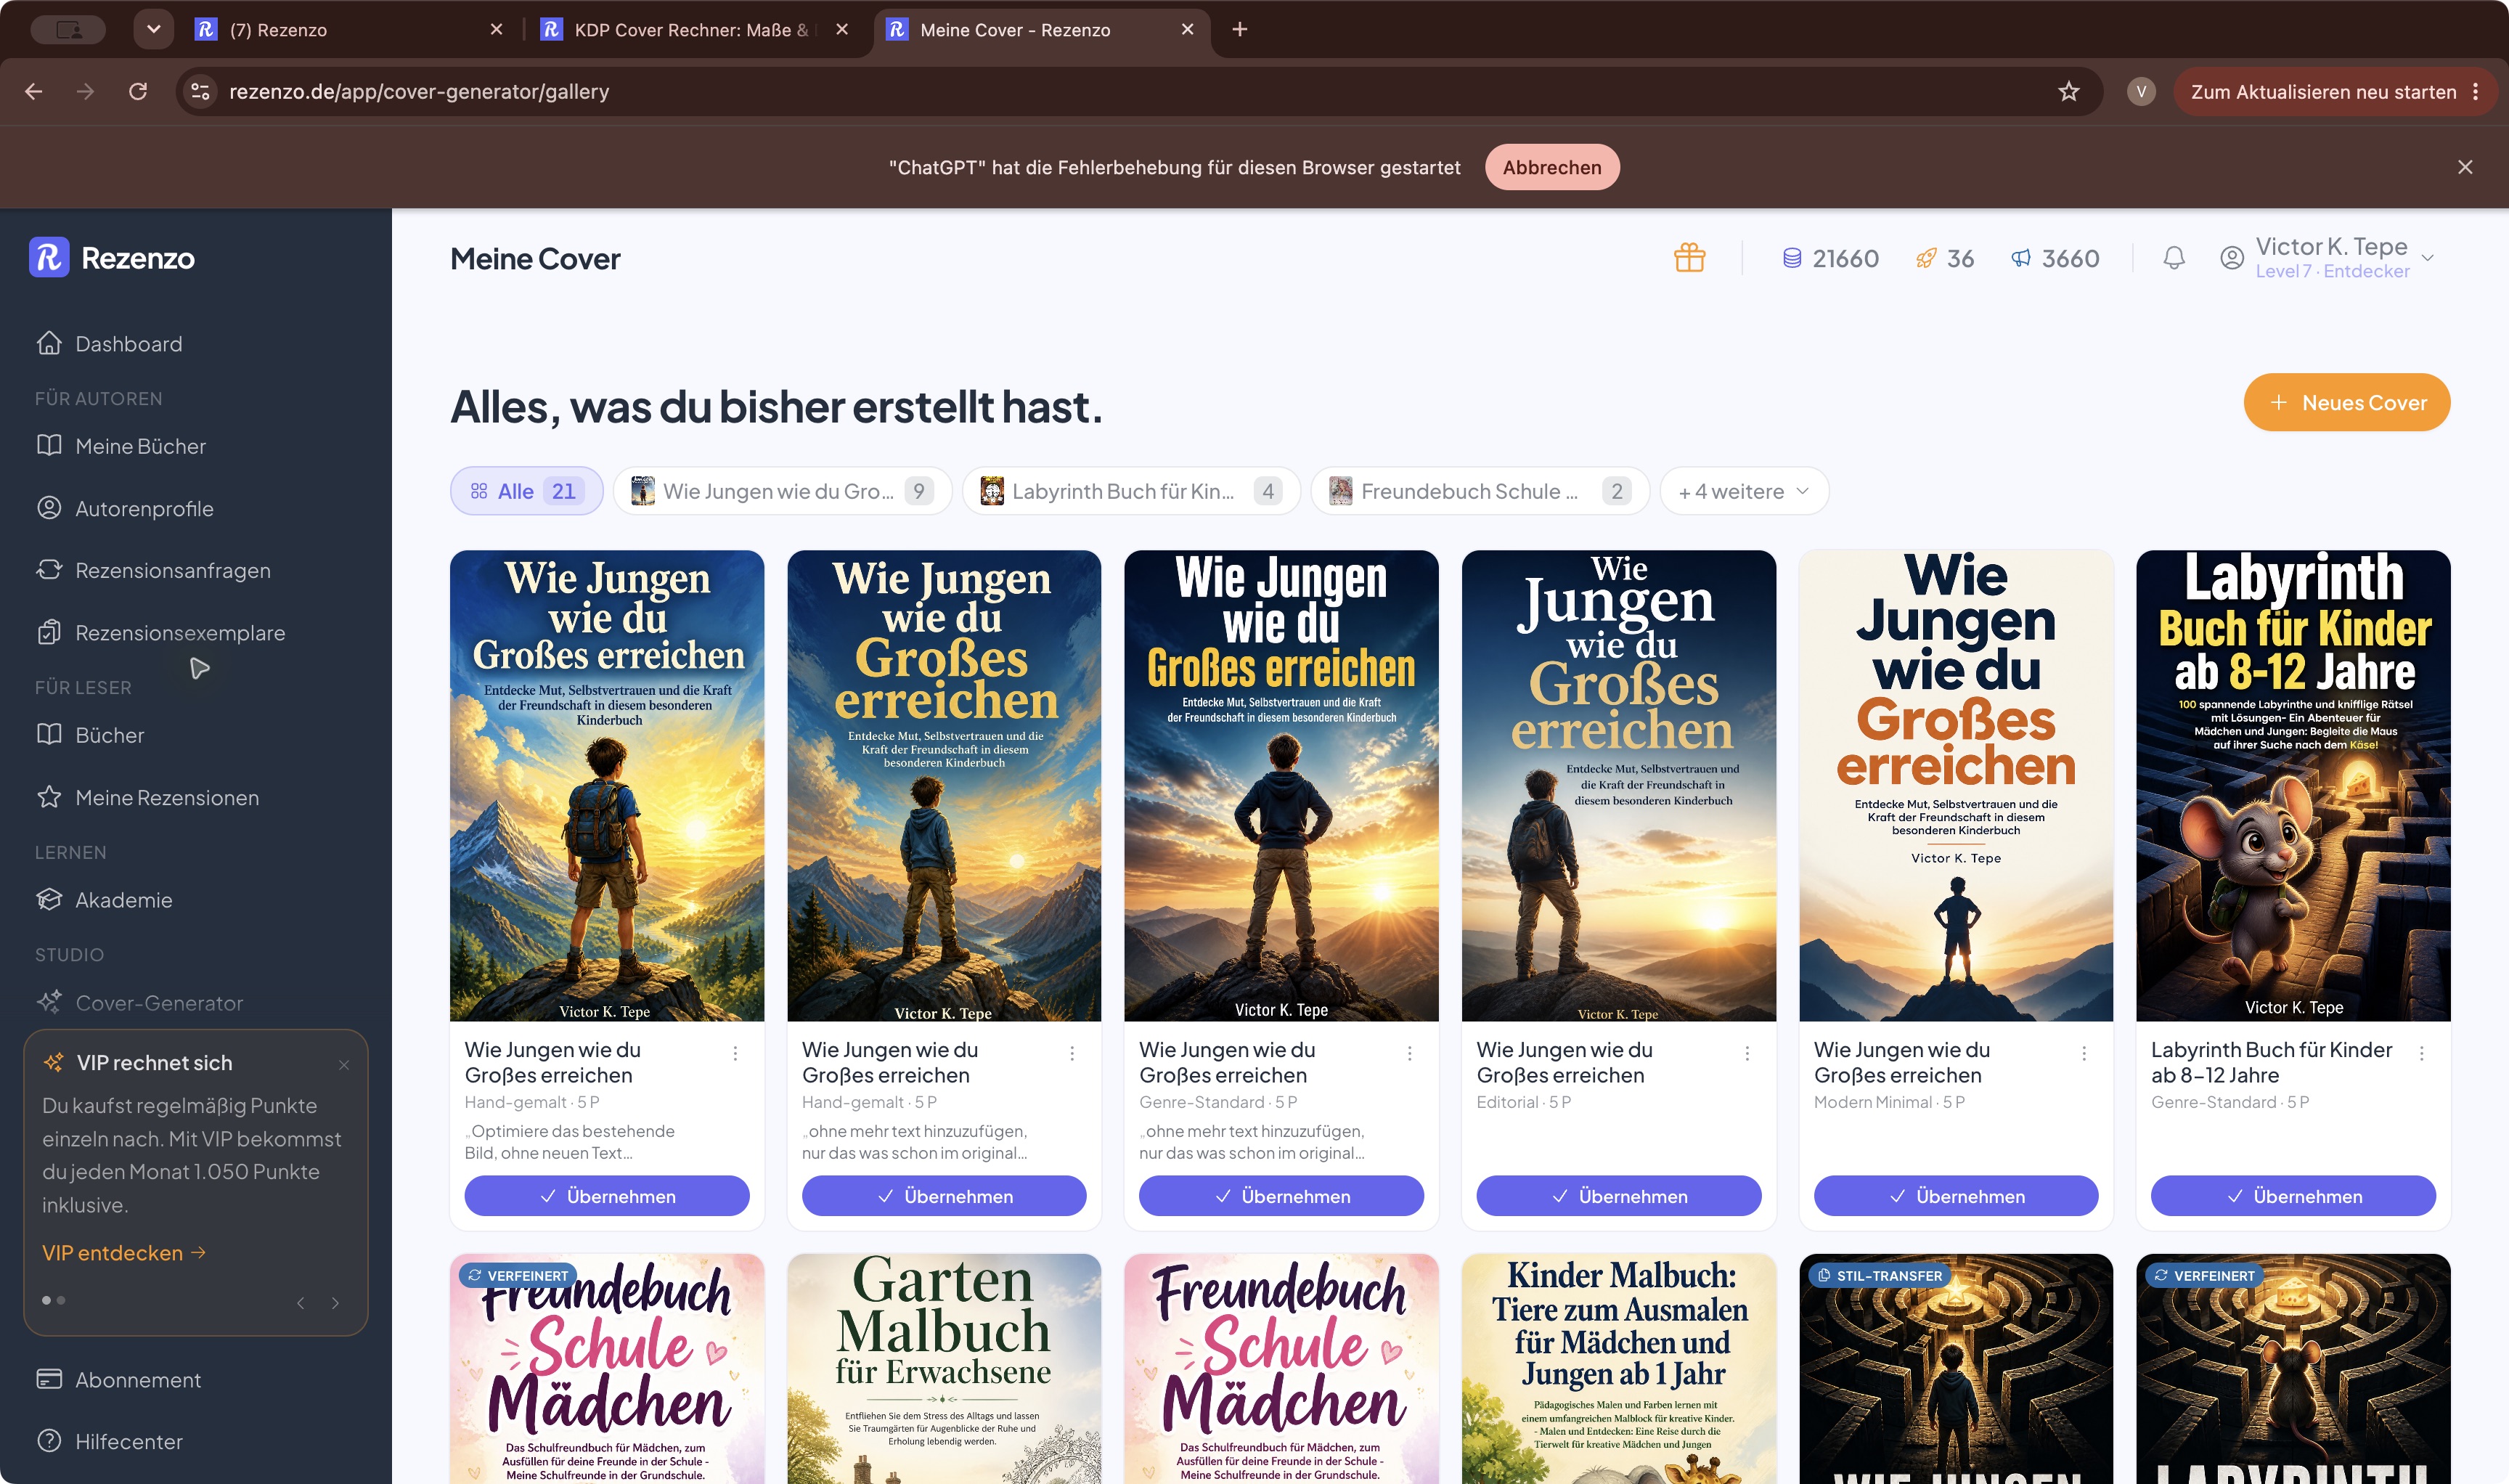
Task: Bookmark this page with the star icon
Action: pos(2069,92)
